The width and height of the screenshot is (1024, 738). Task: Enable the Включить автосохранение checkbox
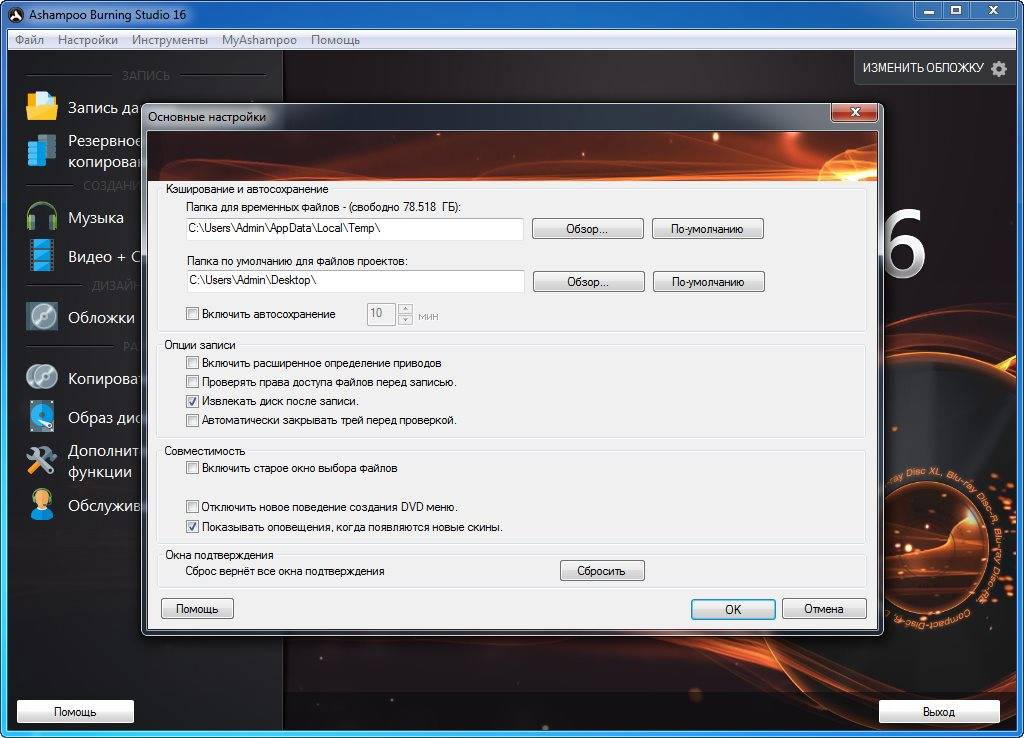tap(192, 313)
